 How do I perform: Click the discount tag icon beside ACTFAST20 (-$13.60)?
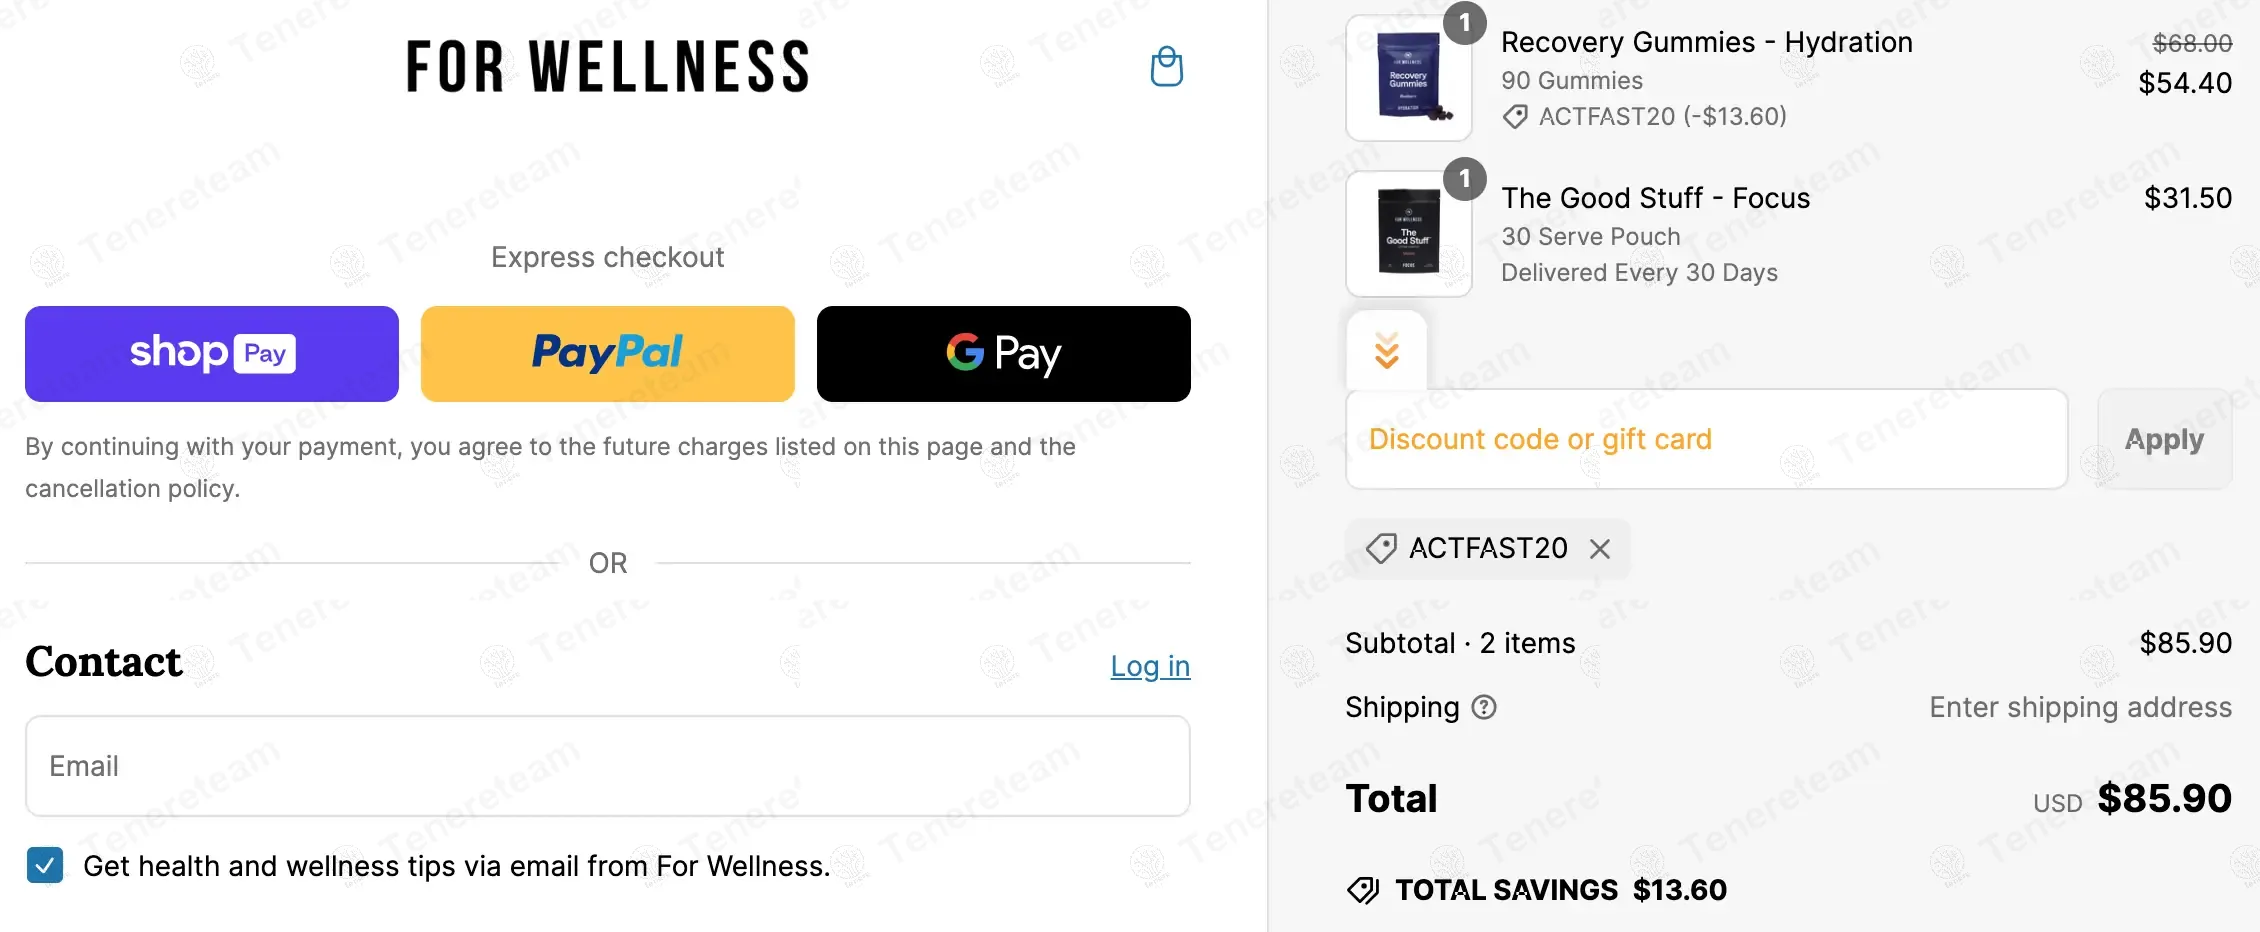click(x=1515, y=117)
